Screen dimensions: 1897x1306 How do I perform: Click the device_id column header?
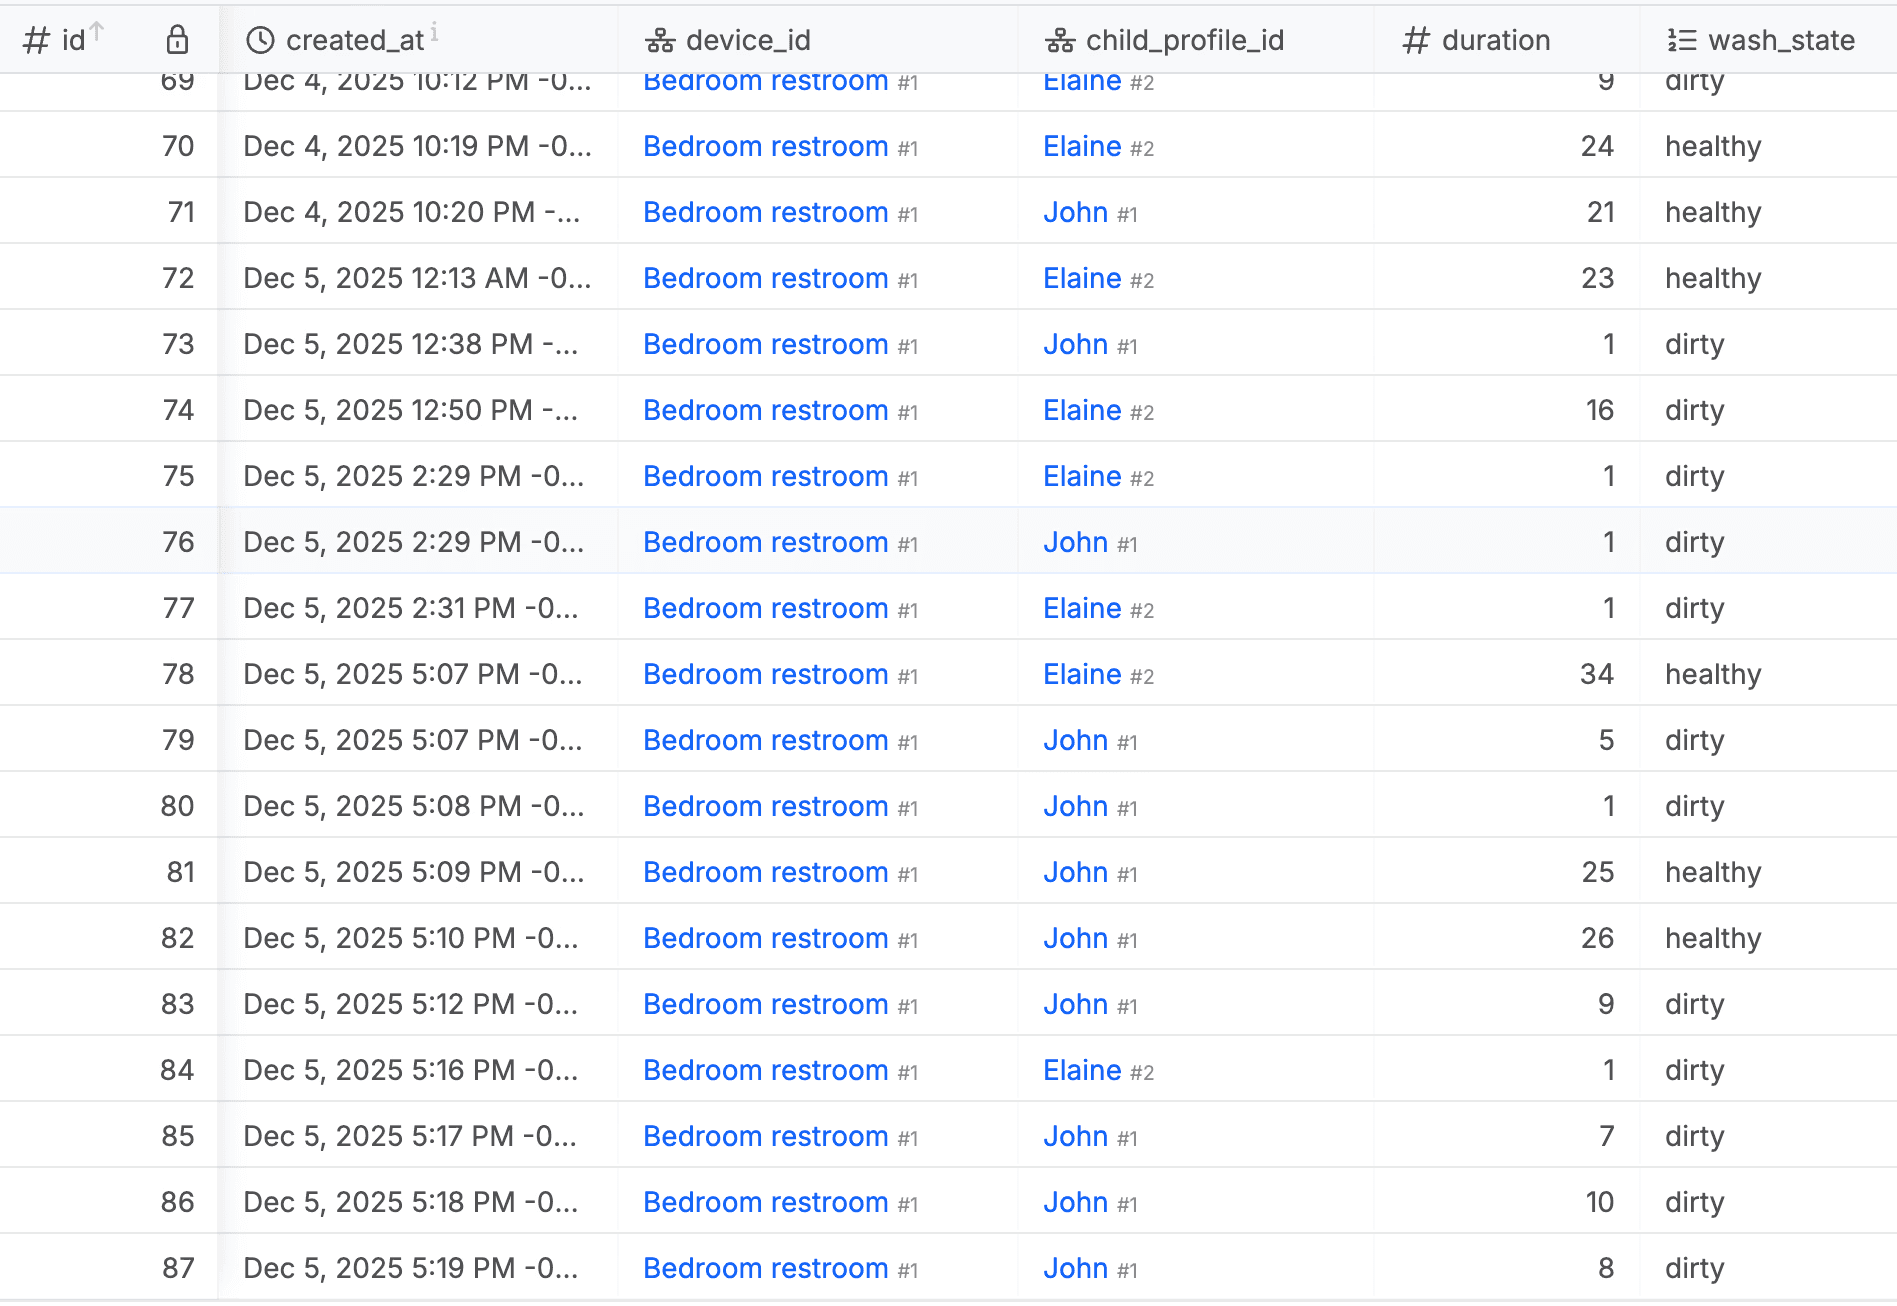(x=818, y=40)
